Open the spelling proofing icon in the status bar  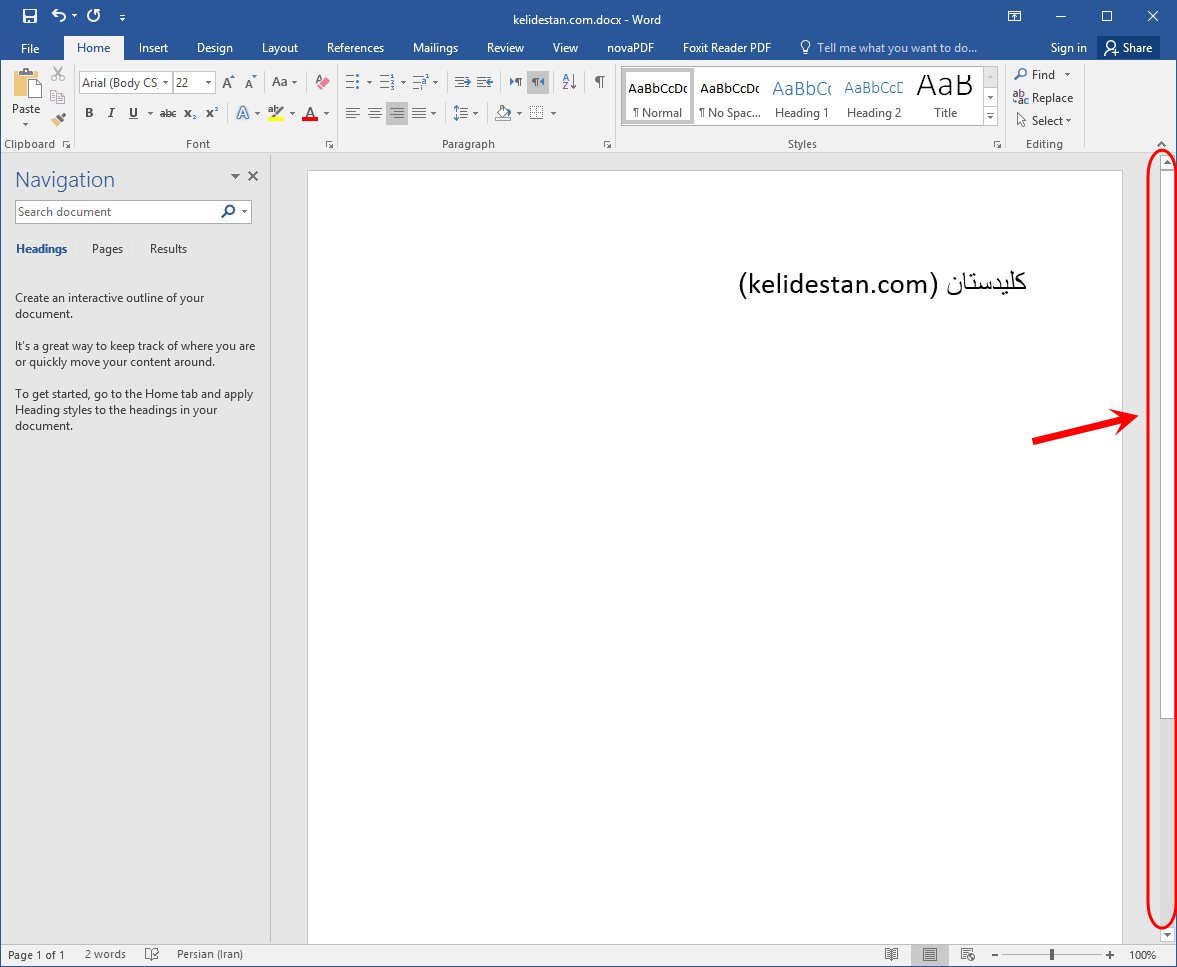[x=152, y=954]
